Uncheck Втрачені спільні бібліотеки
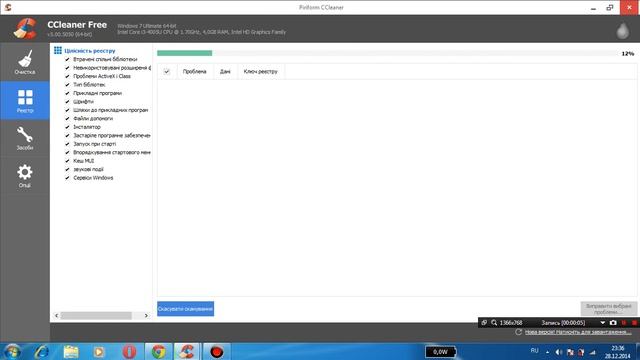The width and height of the screenshot is (640, 360). point(67,59)
